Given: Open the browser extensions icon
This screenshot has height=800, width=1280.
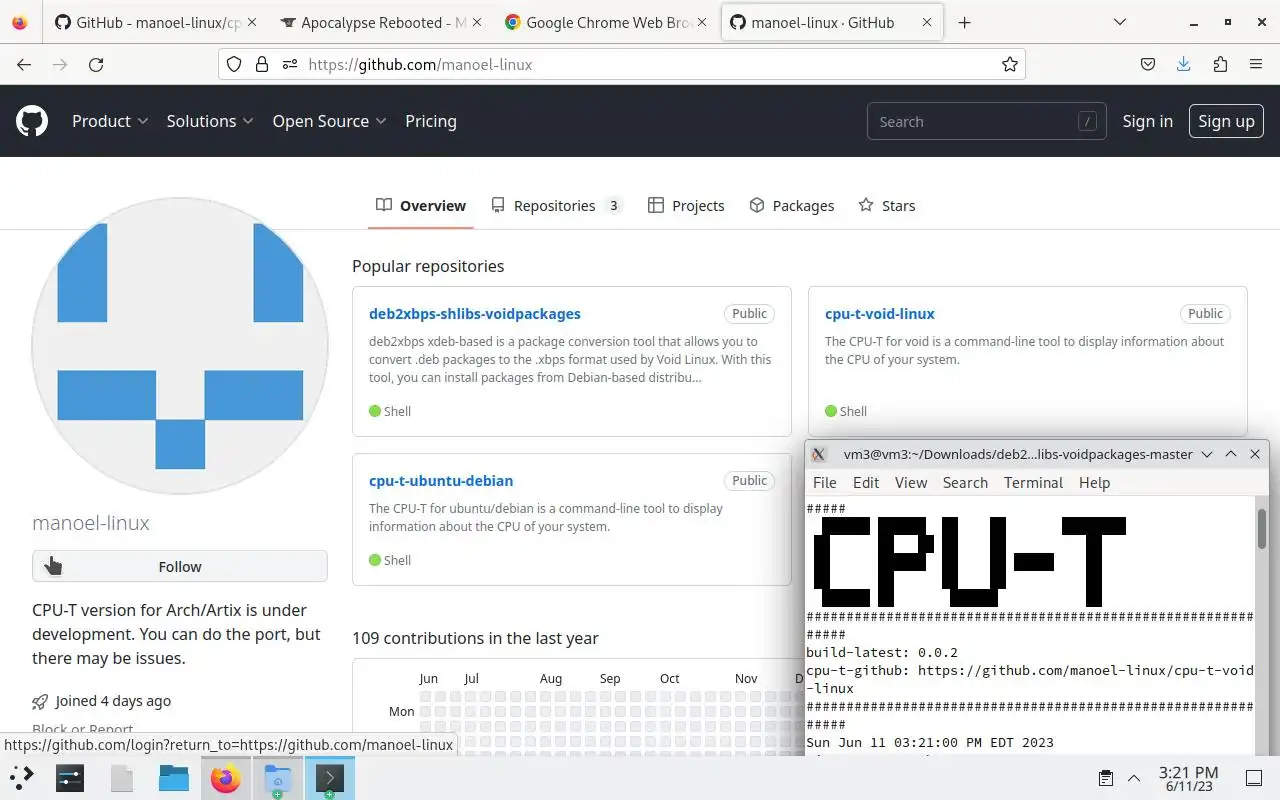Looking at the screenshot, I should [x=1220, y=64].
